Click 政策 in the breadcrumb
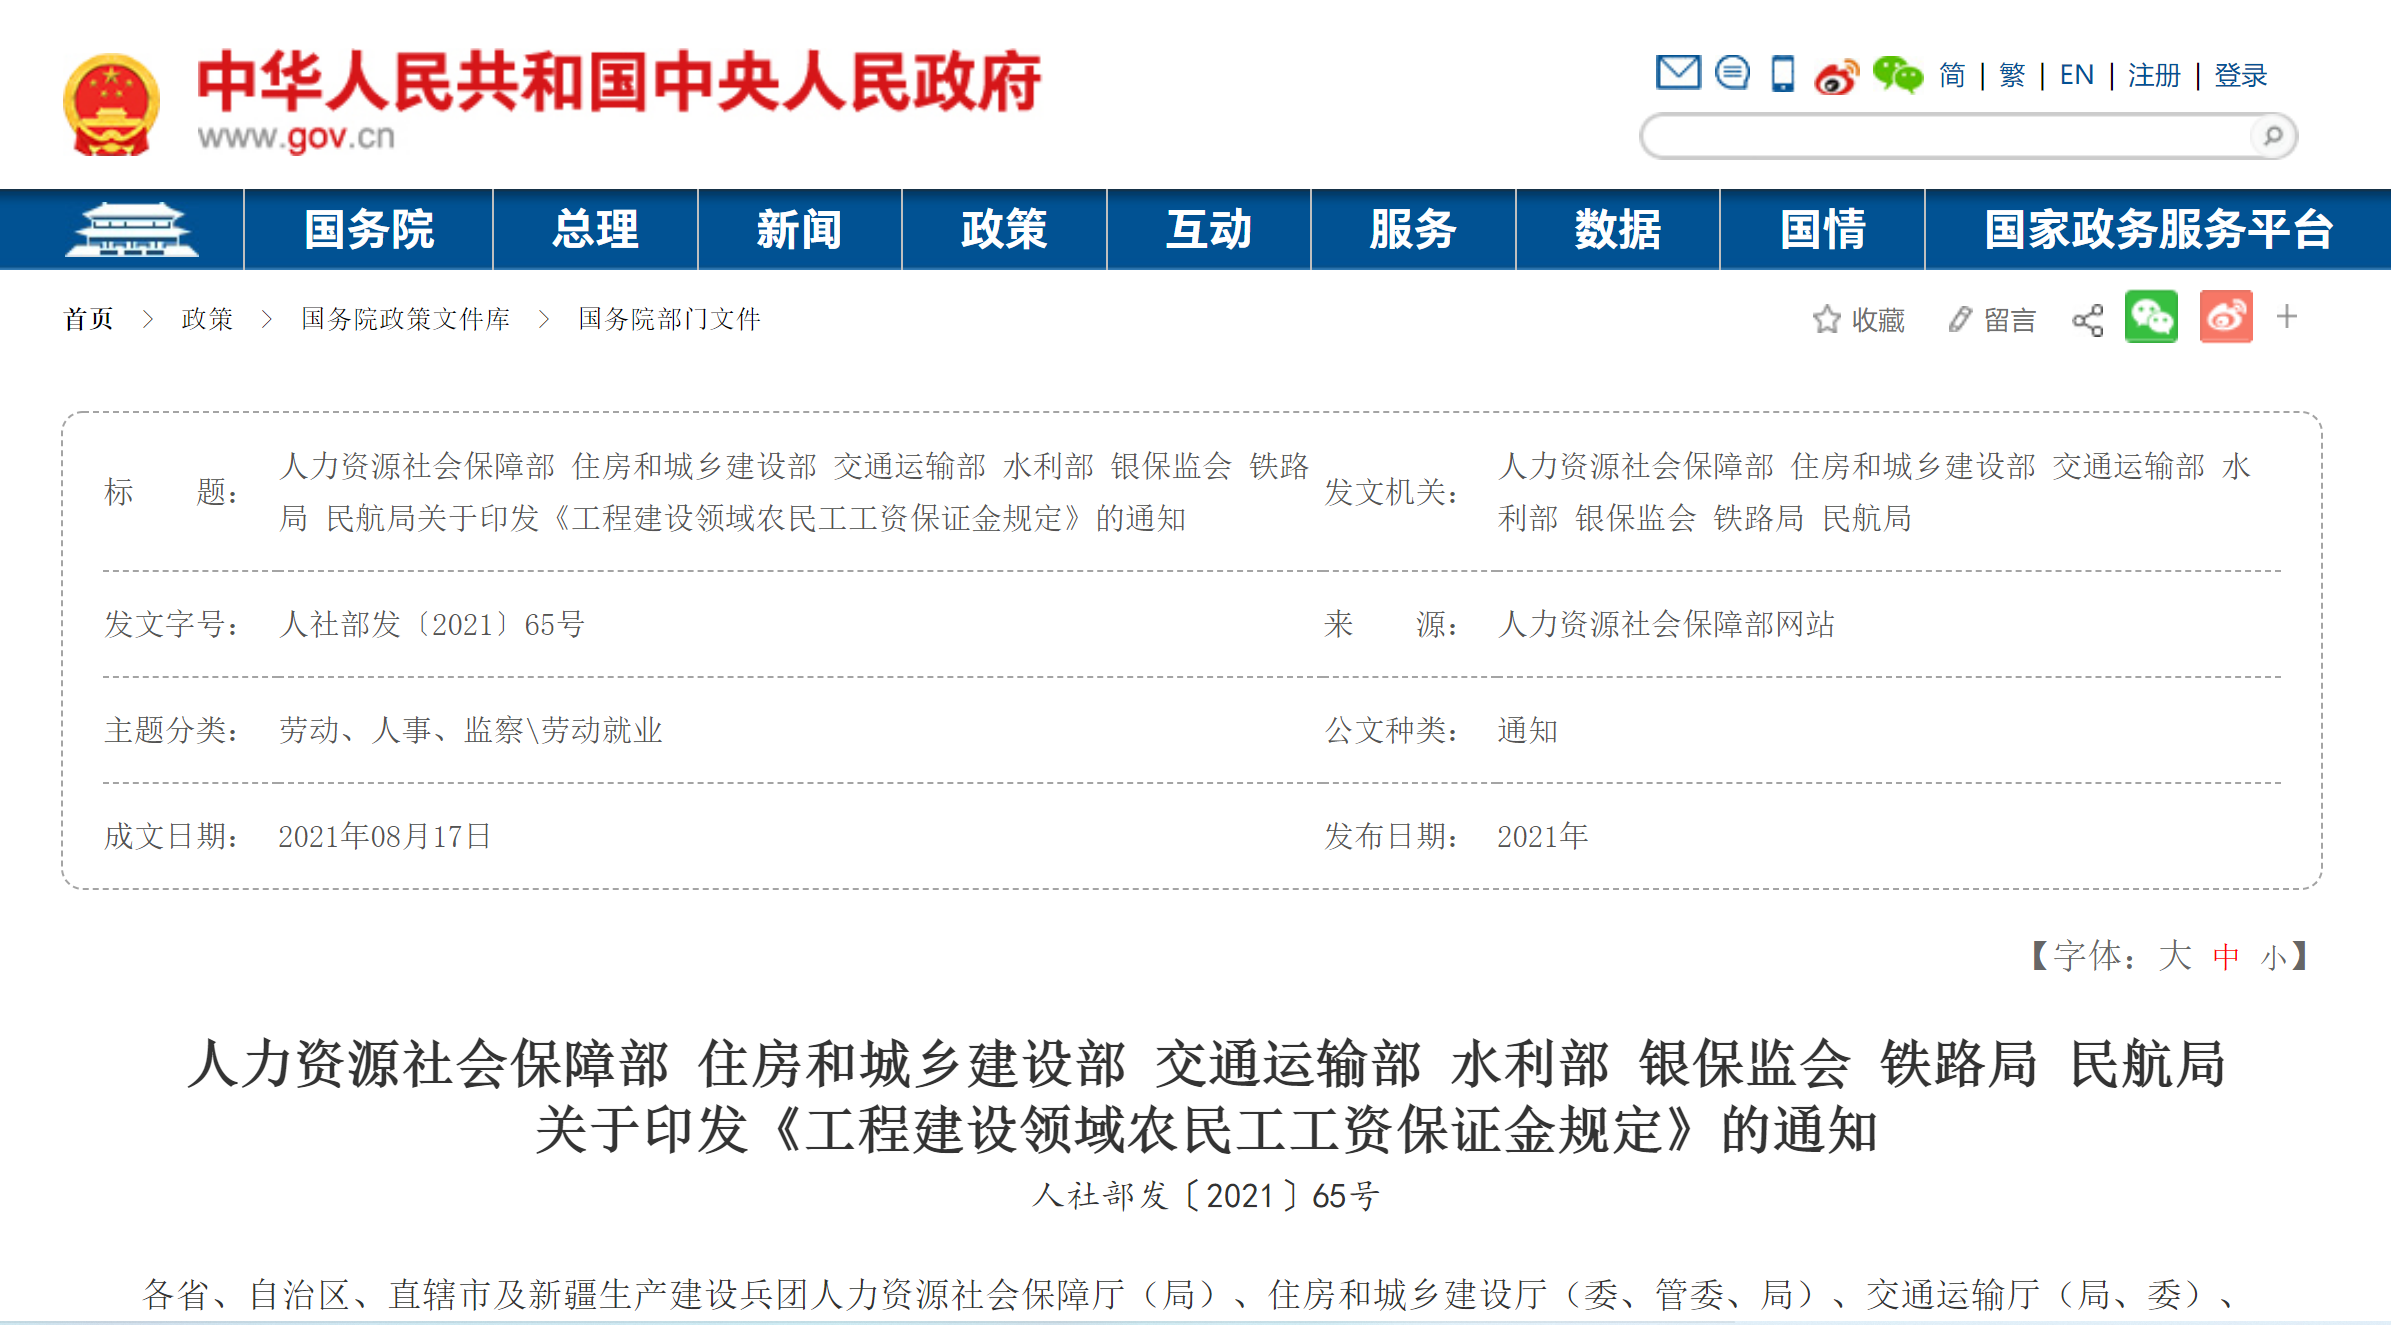Viewport: 2391px width, 1325px height. click(207, 319)
